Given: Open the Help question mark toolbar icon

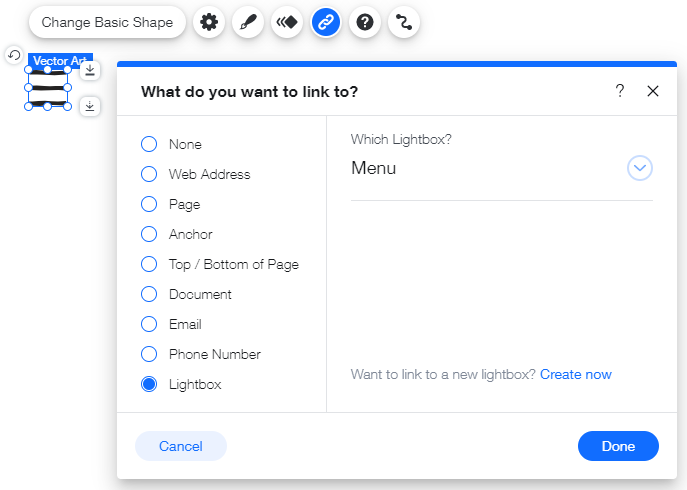Looking at the screenshot, I should point(365,22).
